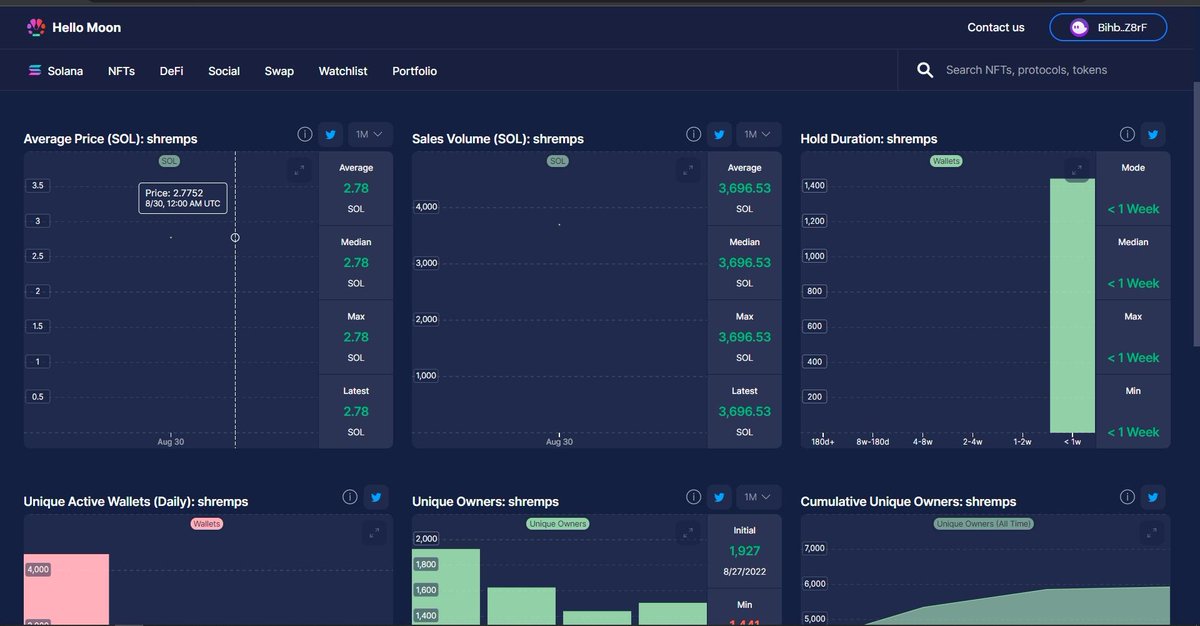Expand the Hold Duration chart to fullscreen
Viewport: 1200px width, 626px height.
pyautogui.click(x=1077, y=170)
